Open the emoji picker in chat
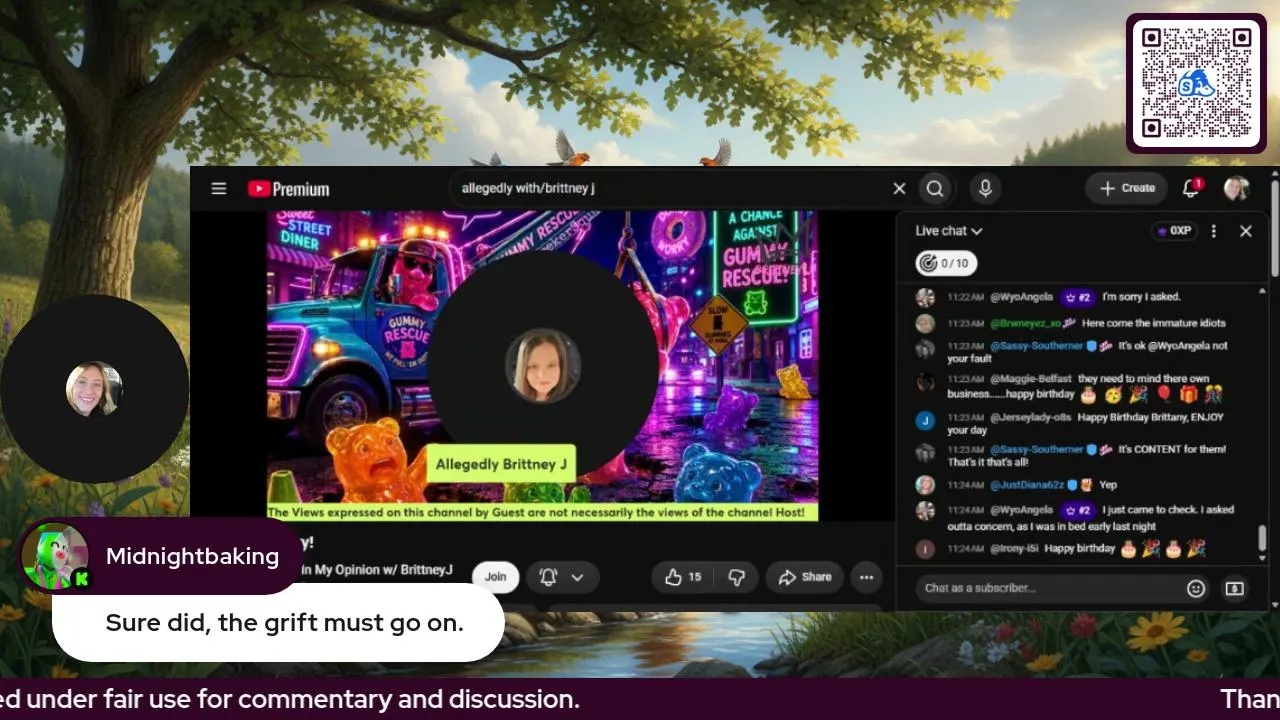 coord(1196,588)
